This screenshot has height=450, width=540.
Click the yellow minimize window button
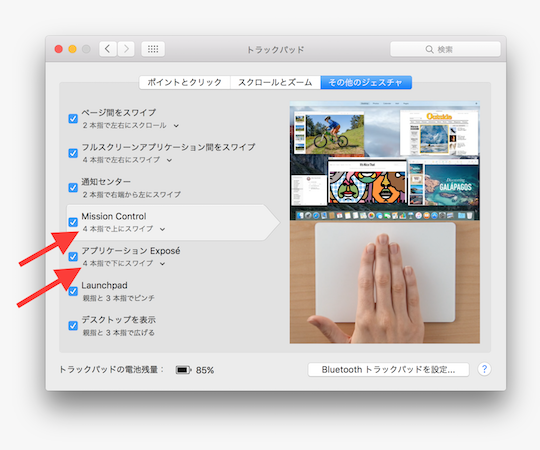[72, 49]
